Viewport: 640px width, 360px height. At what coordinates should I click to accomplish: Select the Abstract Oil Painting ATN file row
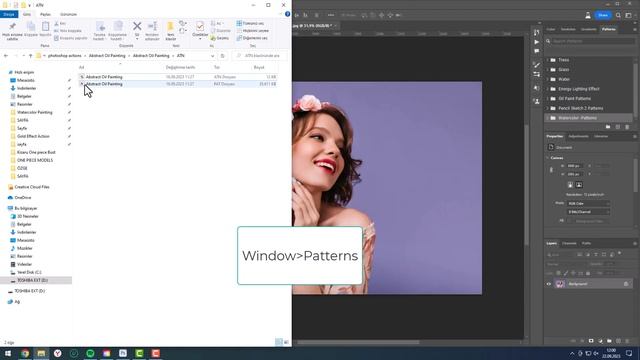[178, 77]
